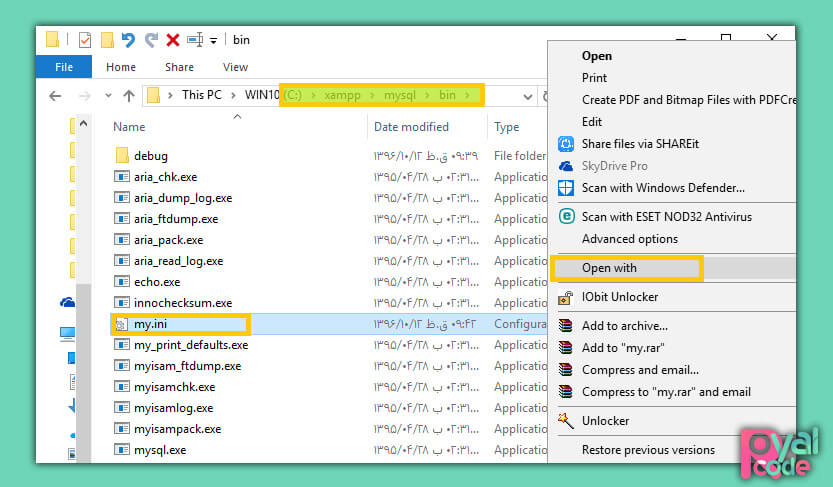The width and height of the screenshot is (833, 487).
Task: Open the address bar history dropdown
Action: [x=528, y=96]
